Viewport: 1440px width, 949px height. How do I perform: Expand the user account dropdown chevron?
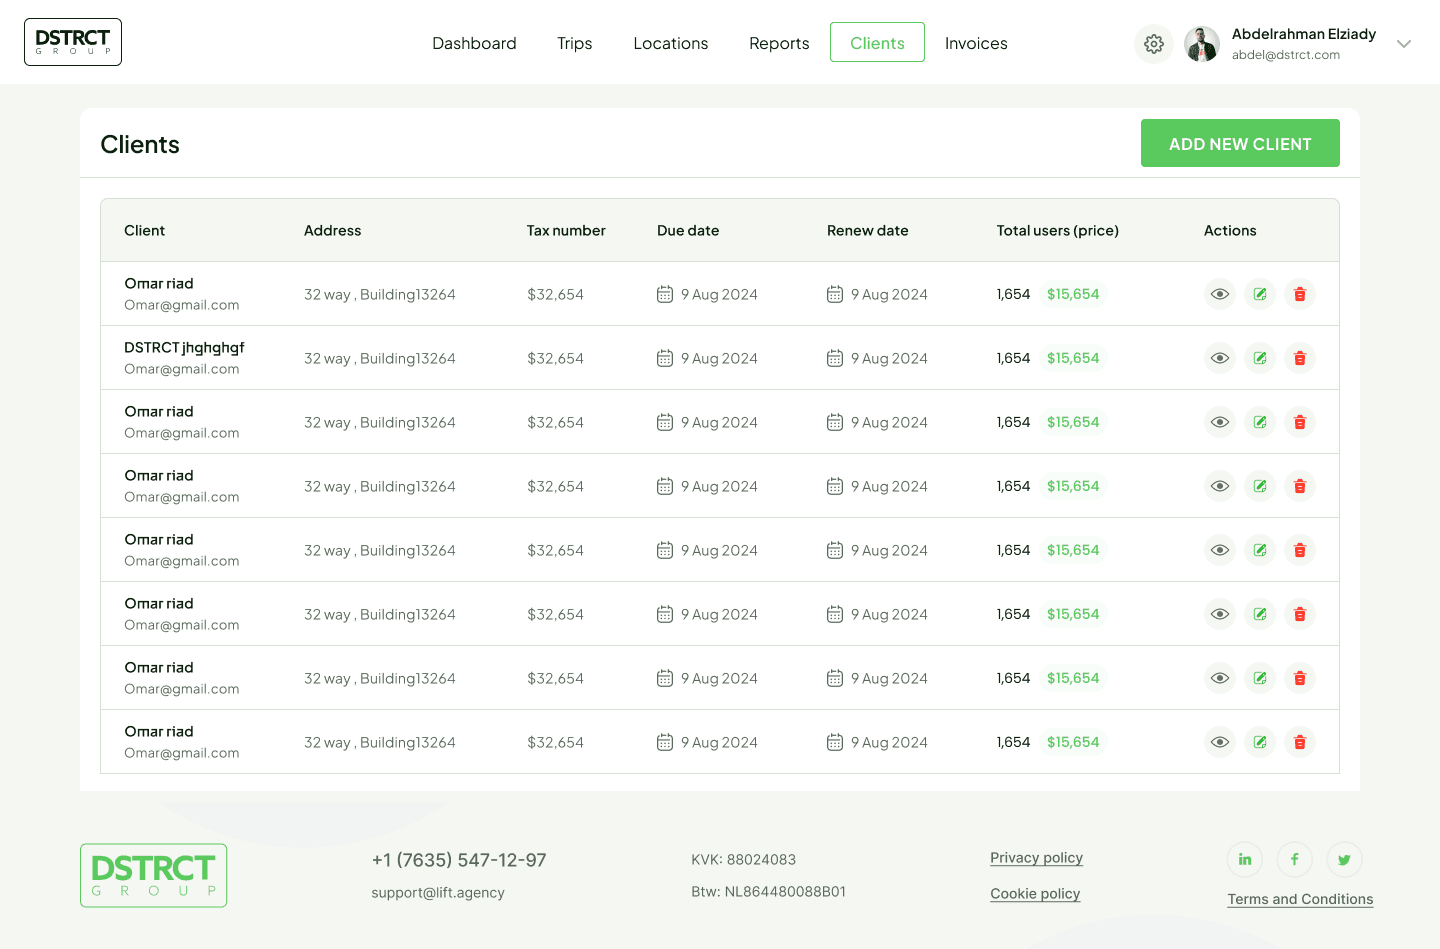click(x=1403, y=44)
